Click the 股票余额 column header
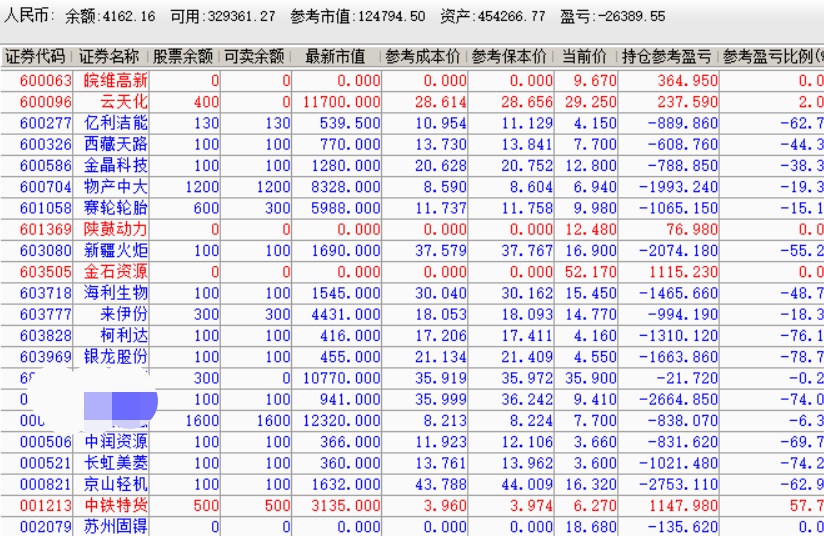This screenshot has width=824, height=536. 183,56
